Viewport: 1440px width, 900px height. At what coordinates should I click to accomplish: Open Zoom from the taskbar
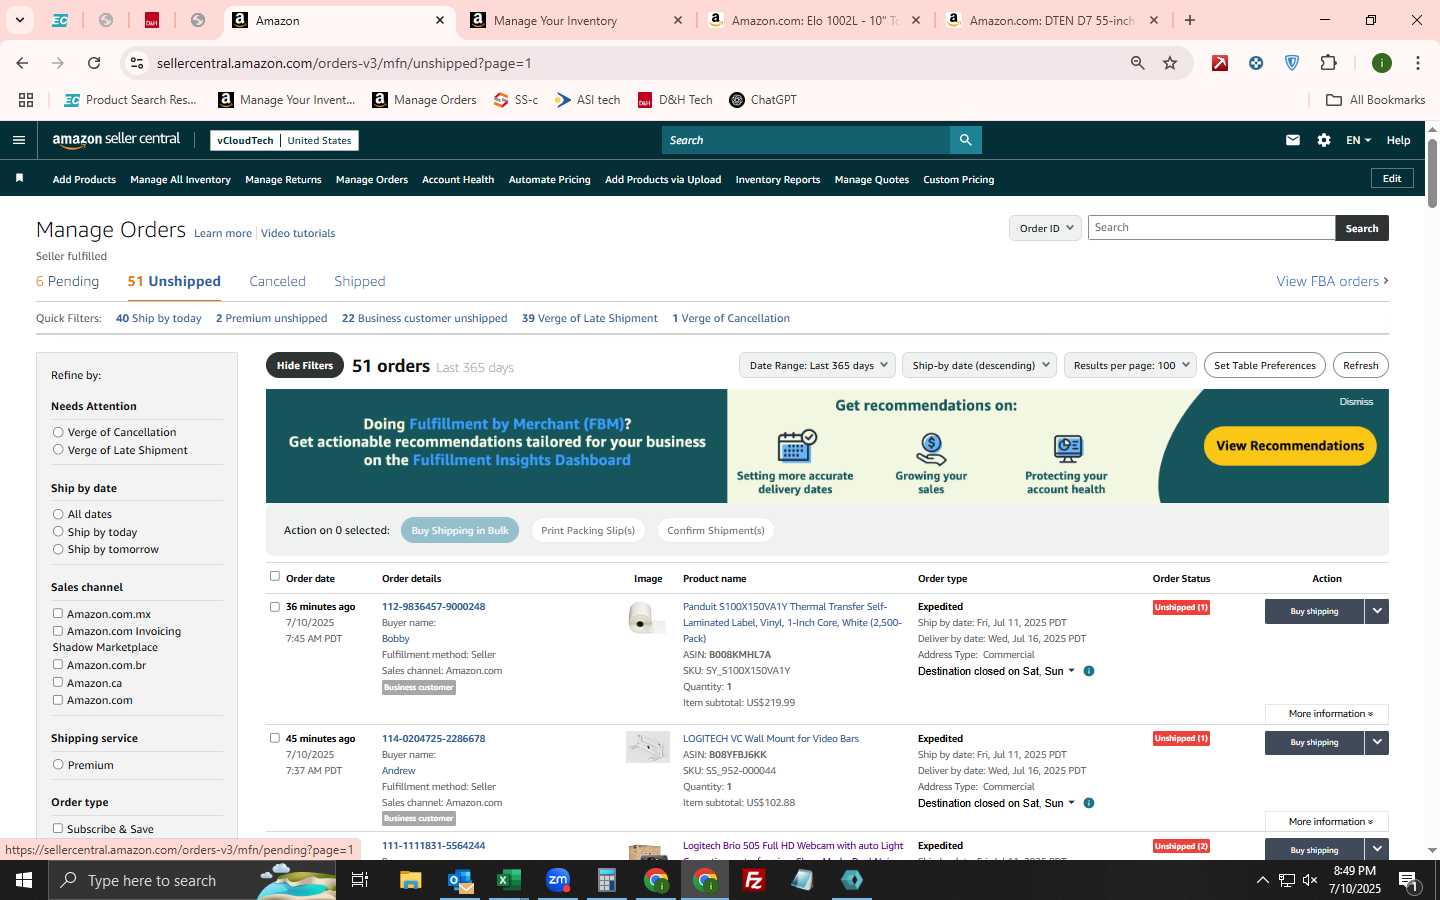click(x=558, y=880)
